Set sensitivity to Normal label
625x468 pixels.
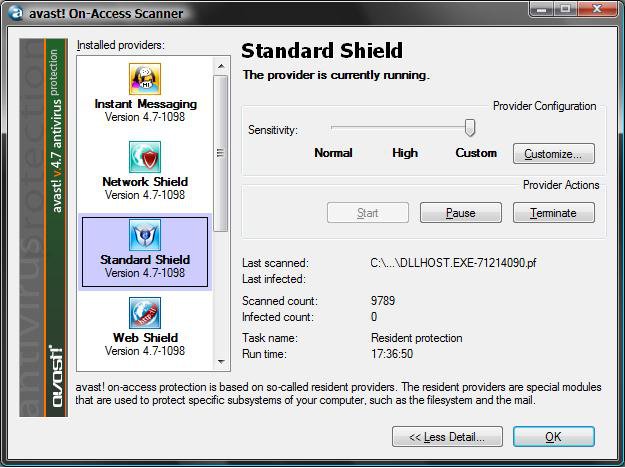[333, 153]
